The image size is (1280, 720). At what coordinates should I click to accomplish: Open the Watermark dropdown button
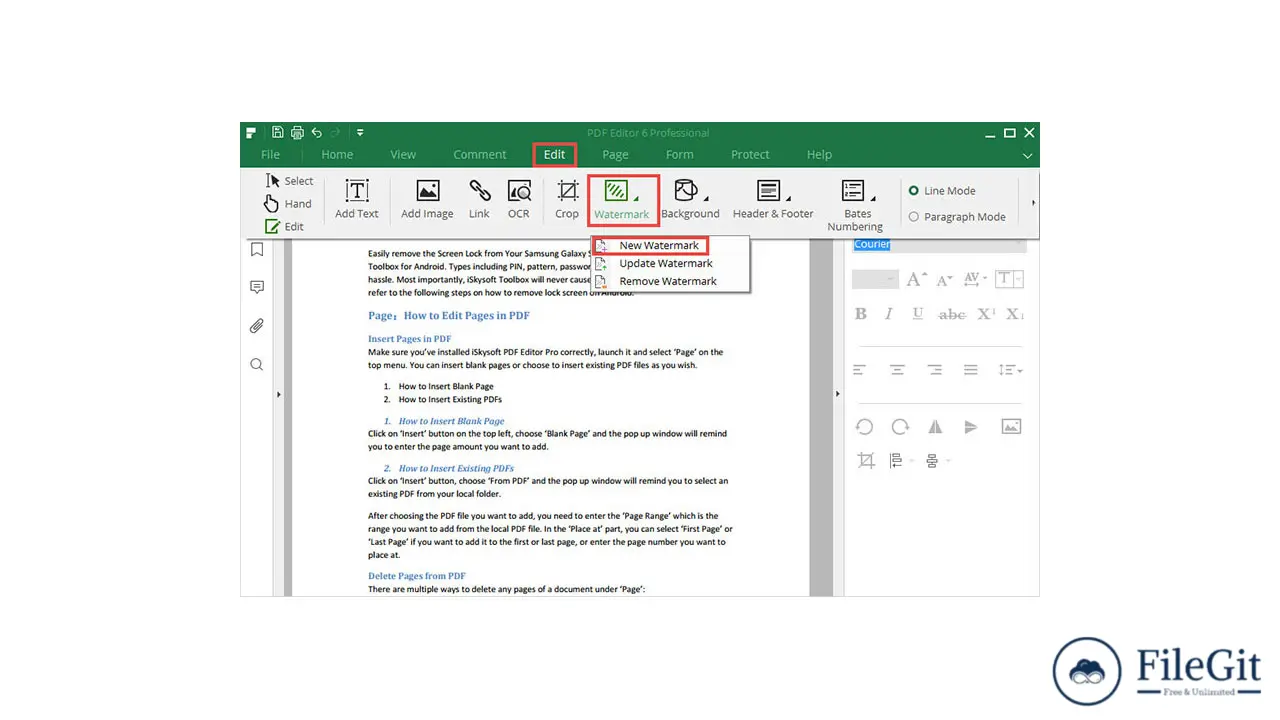tap(622, 199)
